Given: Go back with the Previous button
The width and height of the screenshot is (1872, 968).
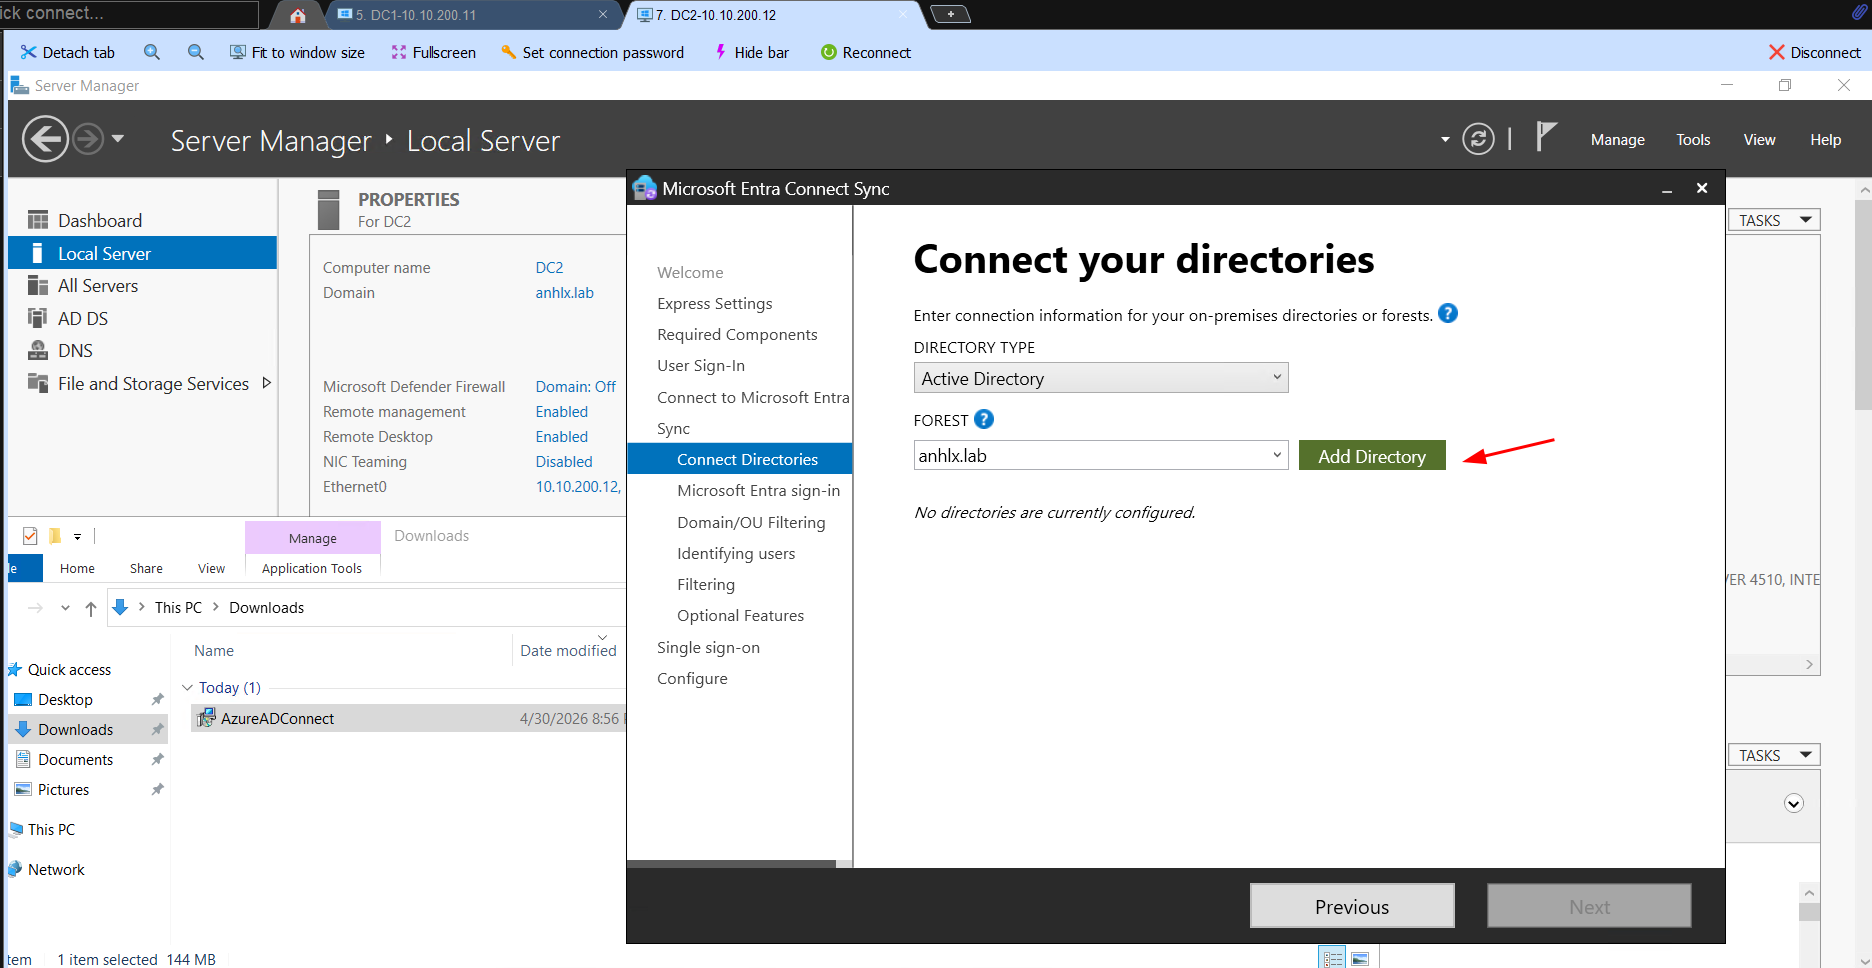Looking at the screenshot, I should pos(1352,906).
